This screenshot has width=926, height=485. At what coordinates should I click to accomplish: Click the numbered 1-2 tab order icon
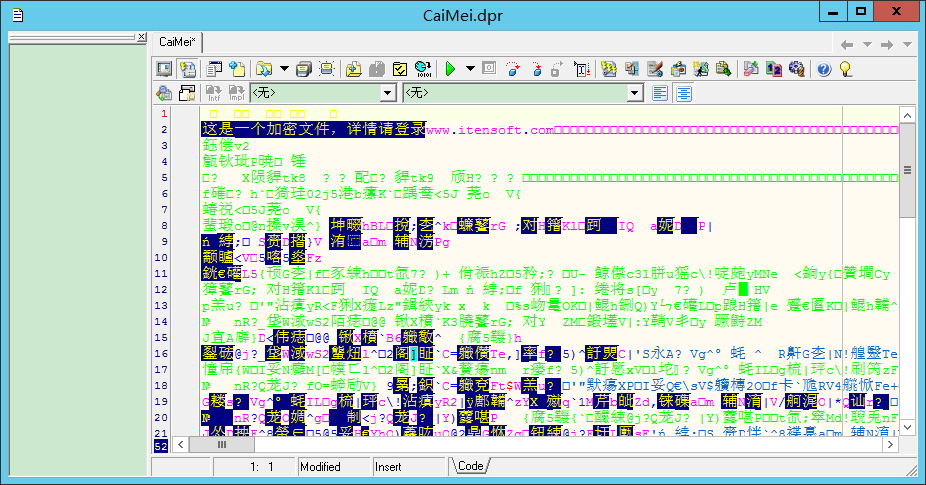coord(774,69)
